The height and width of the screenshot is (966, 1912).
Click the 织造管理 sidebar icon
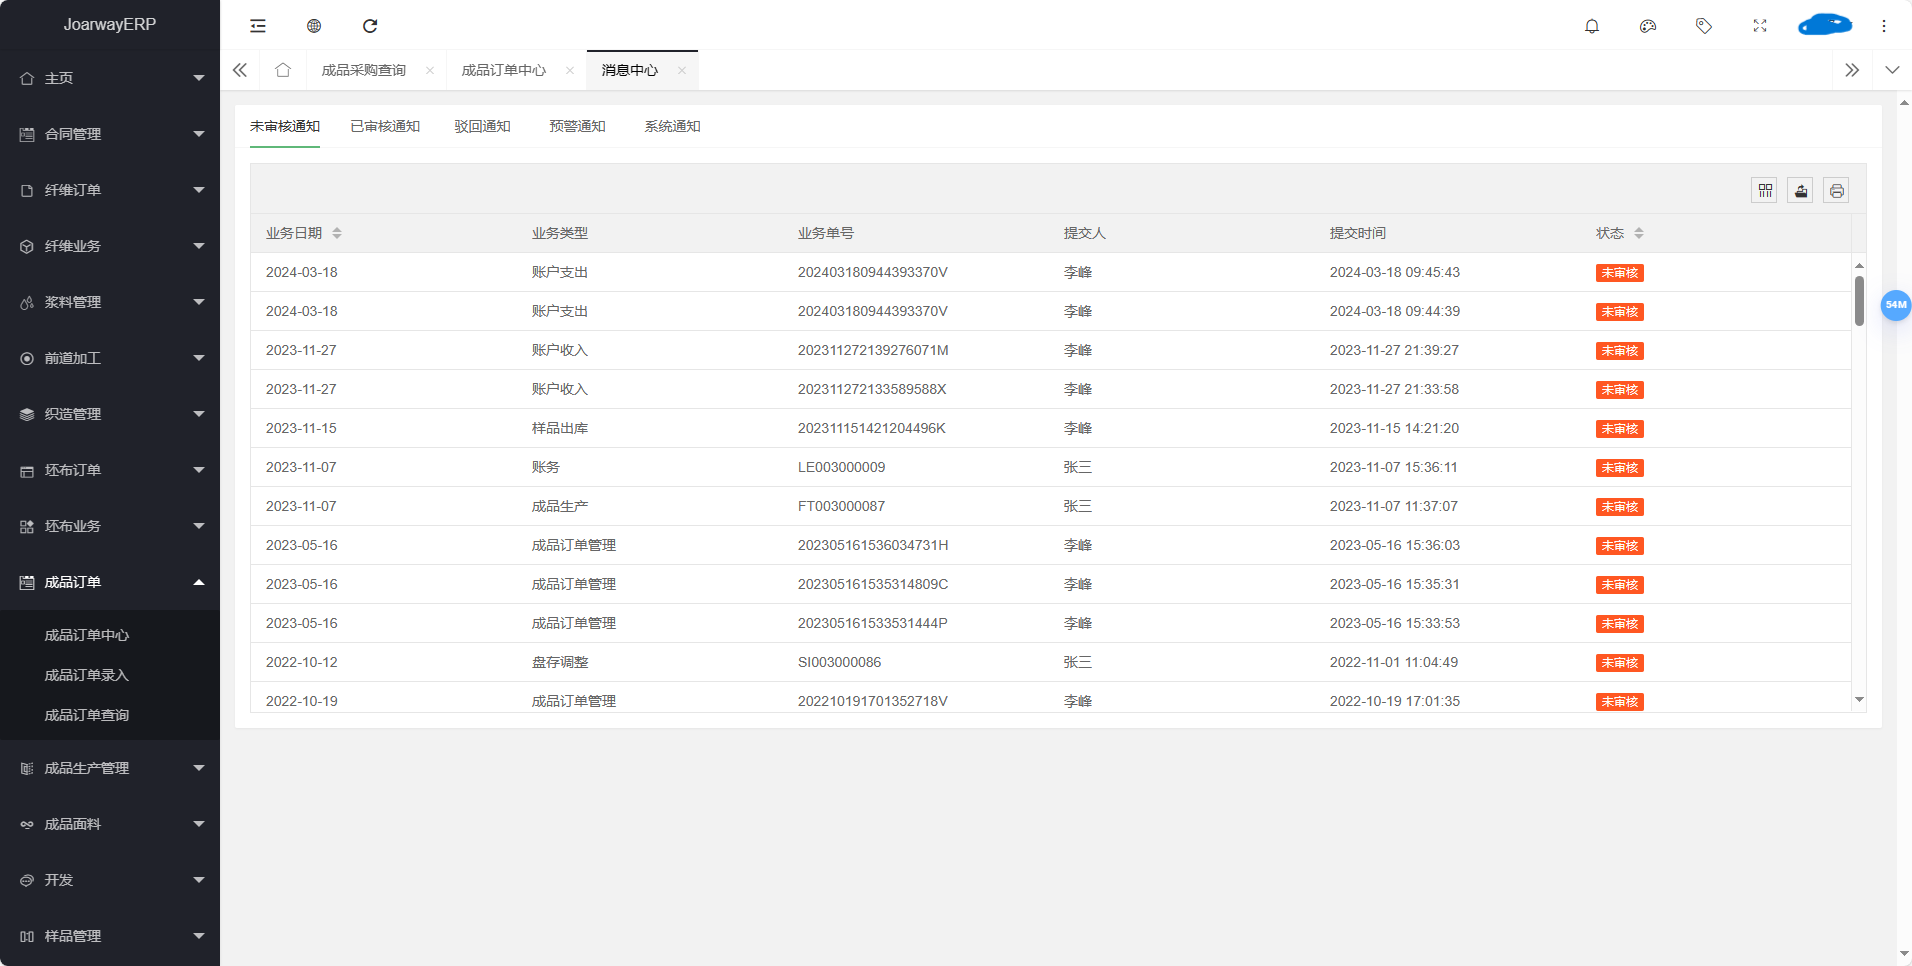point(27,414)
